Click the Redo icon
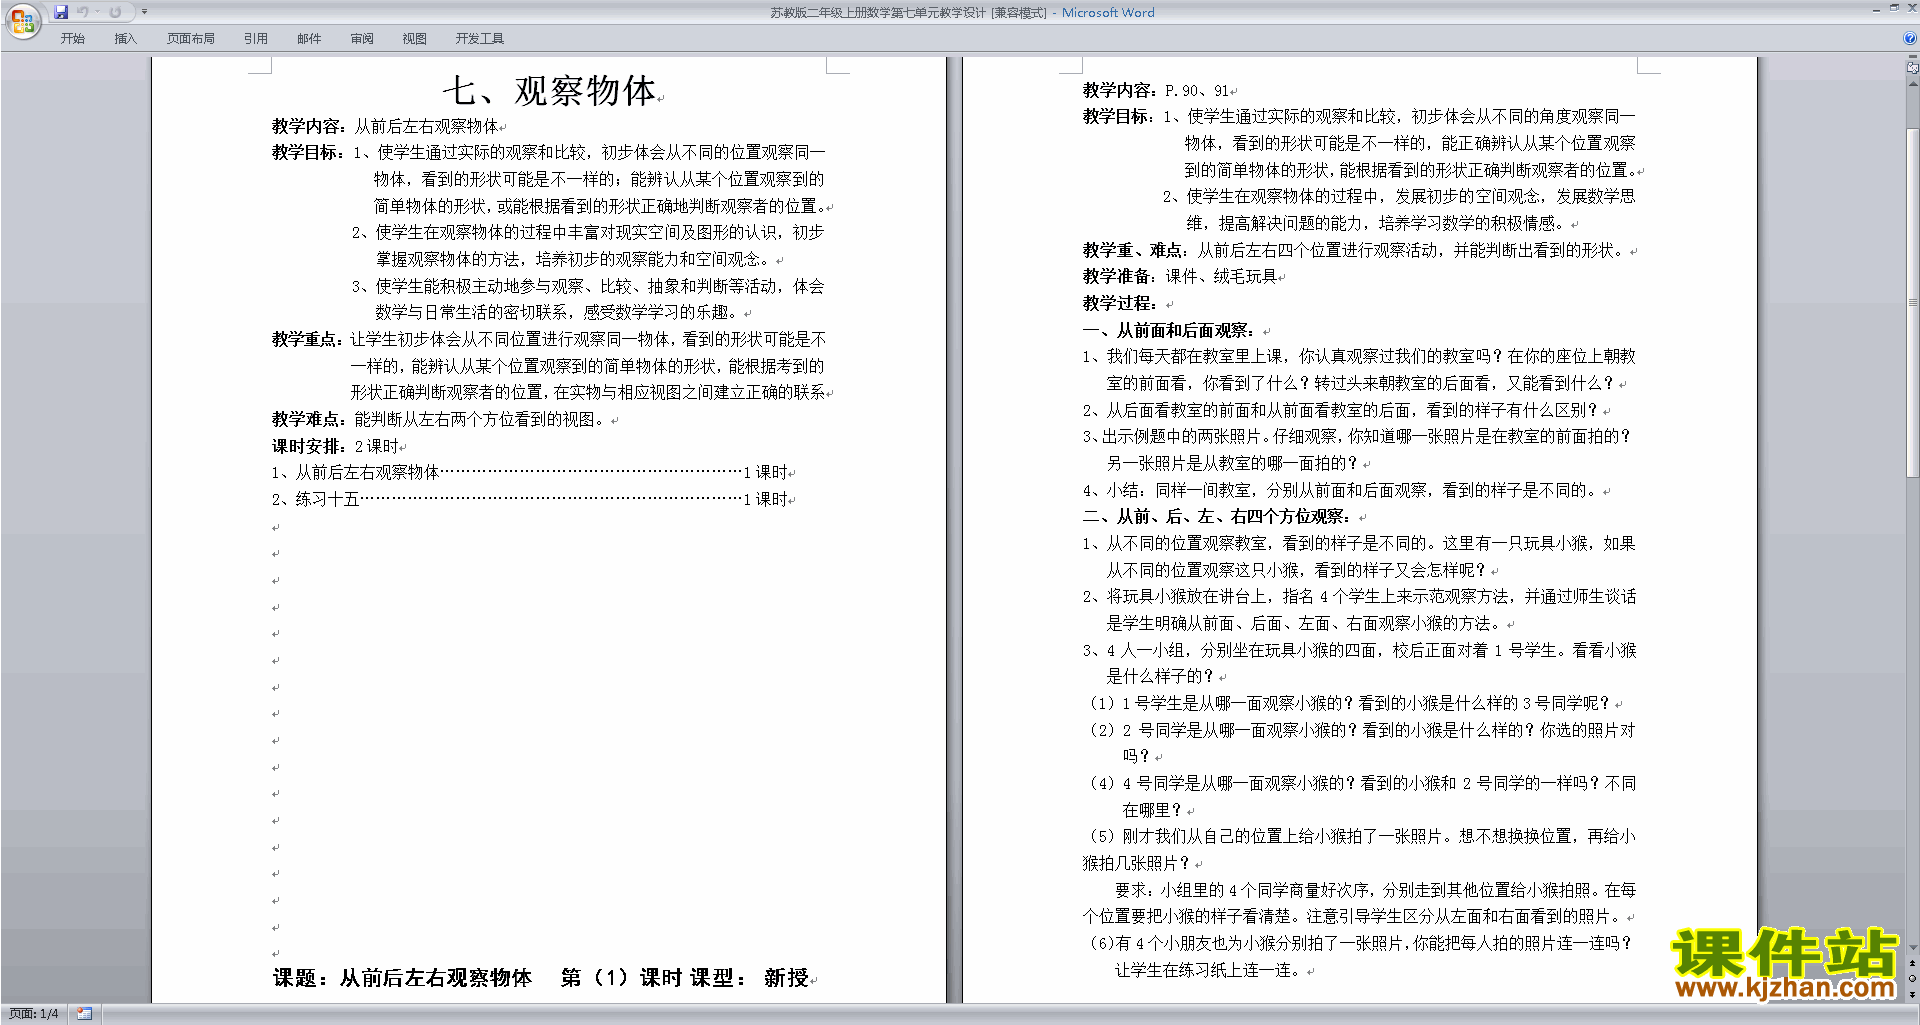Image resolution: width=1920 pixels, height=1025 pixels. pyautogui.click(x=115, y=12)
